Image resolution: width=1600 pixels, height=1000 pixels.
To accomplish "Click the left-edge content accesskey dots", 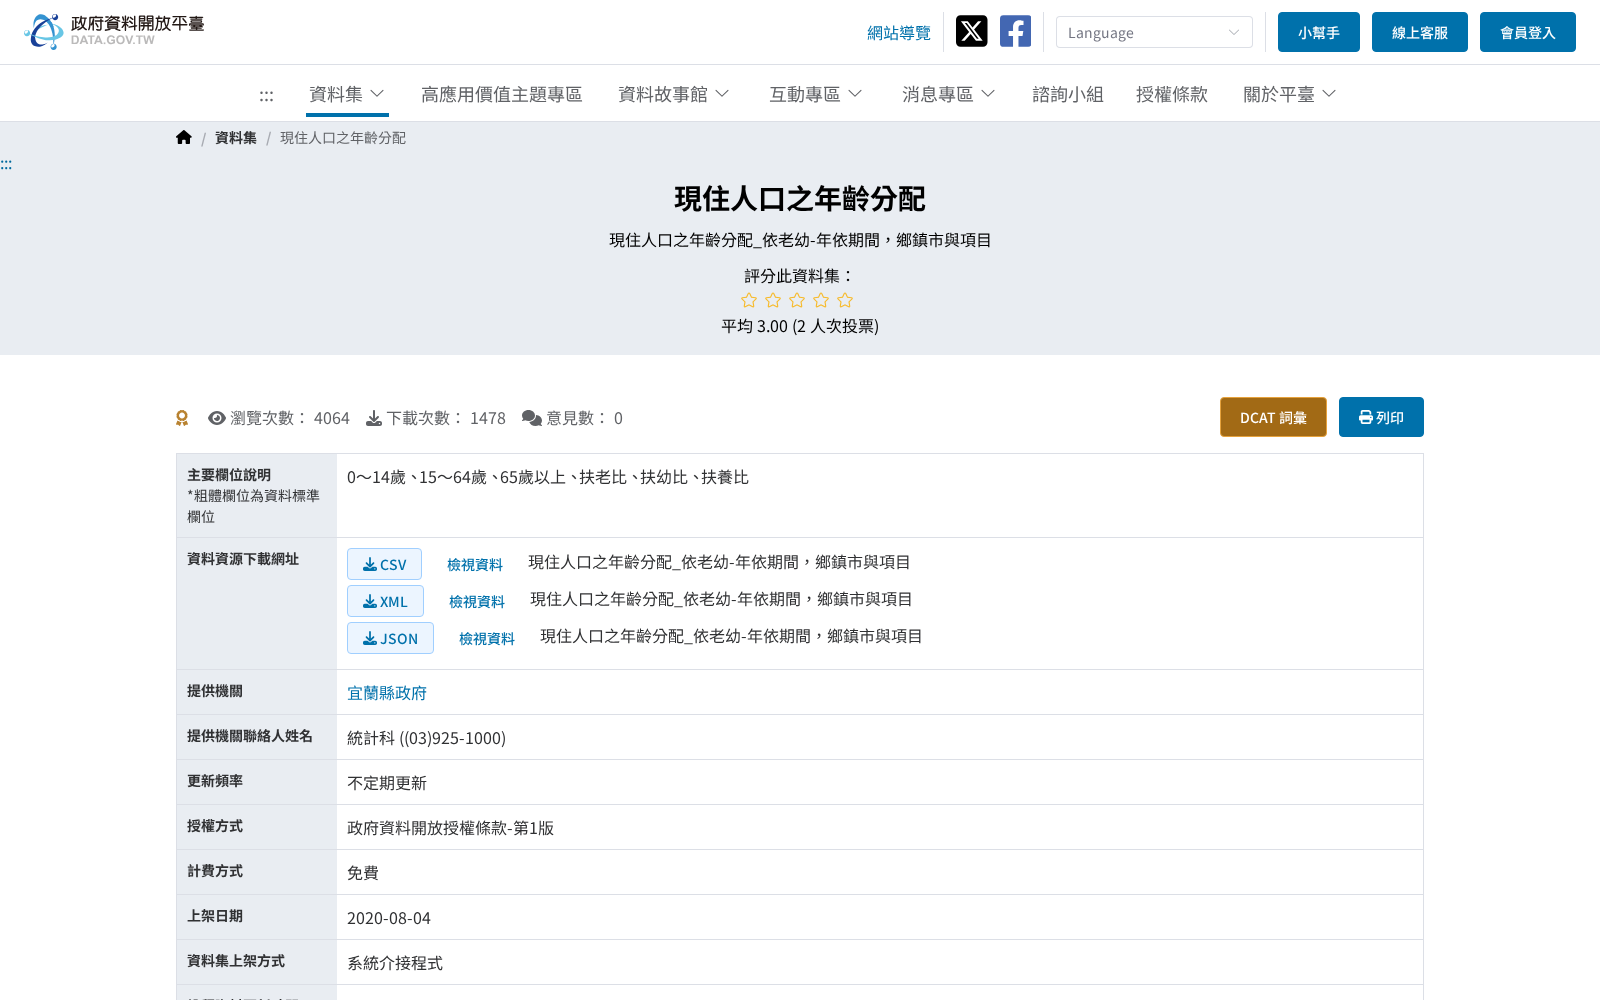I will coord(6,164).
